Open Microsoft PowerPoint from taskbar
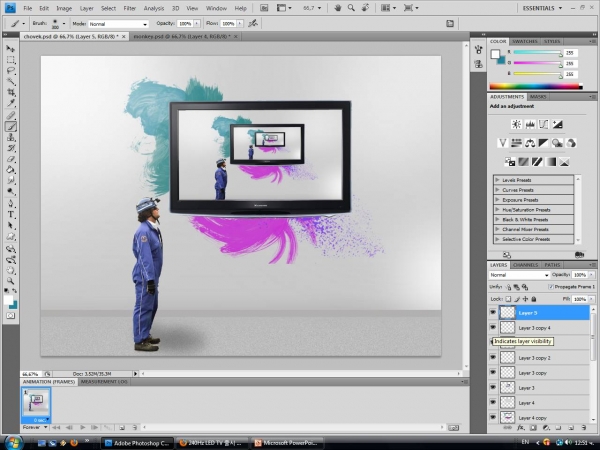The width and height of the screenshot is (600, 450). (286, 443)
